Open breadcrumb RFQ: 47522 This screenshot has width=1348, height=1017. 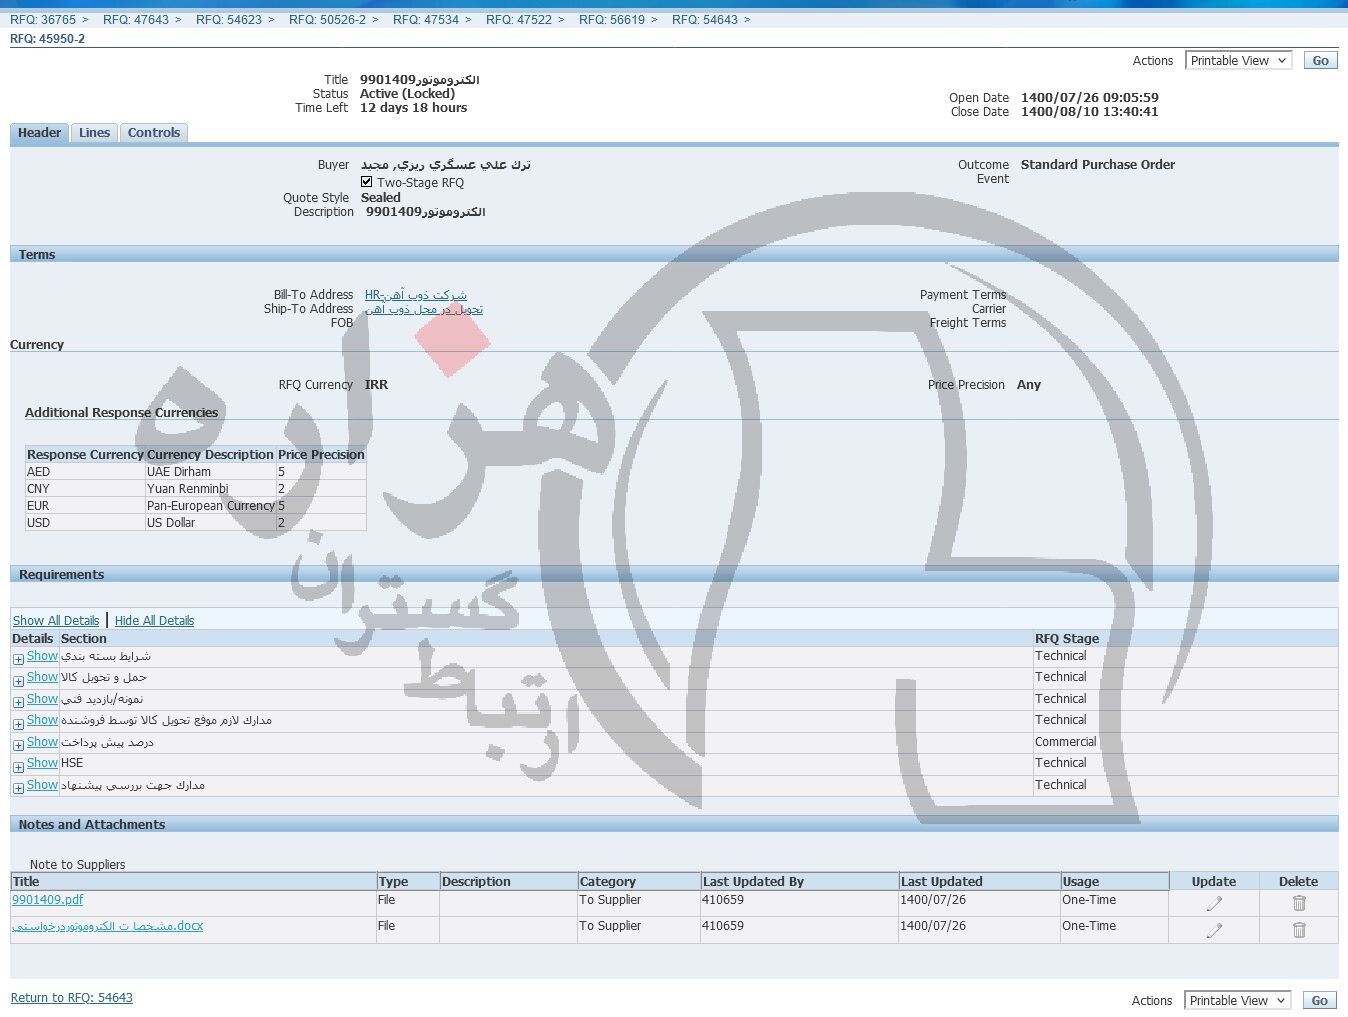[x=519, y=20]
